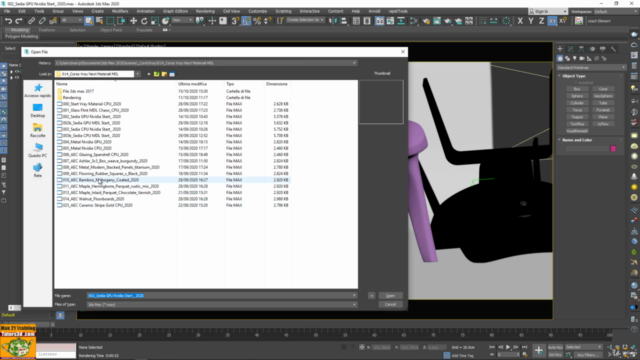Image resolution: width=640 pixels, height=360 pixels.
Task: Click the Cancel button in dialog
Action: 390,304
